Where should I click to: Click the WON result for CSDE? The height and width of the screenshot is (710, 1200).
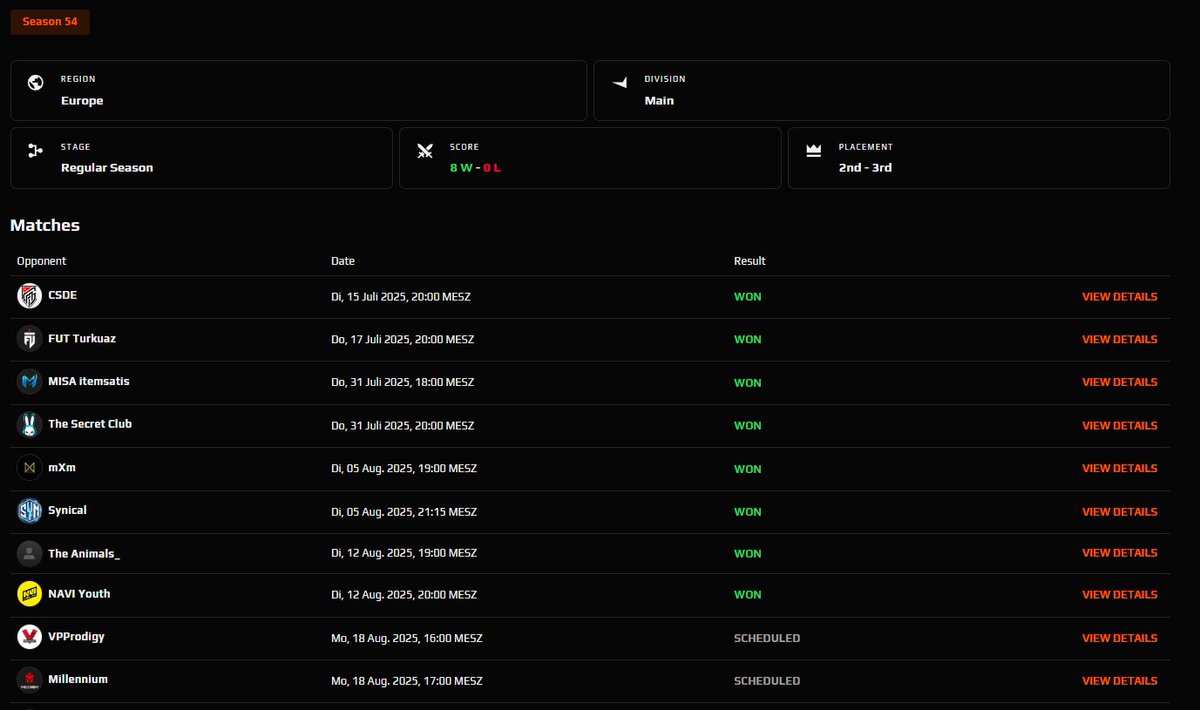(x=748, y=297)
